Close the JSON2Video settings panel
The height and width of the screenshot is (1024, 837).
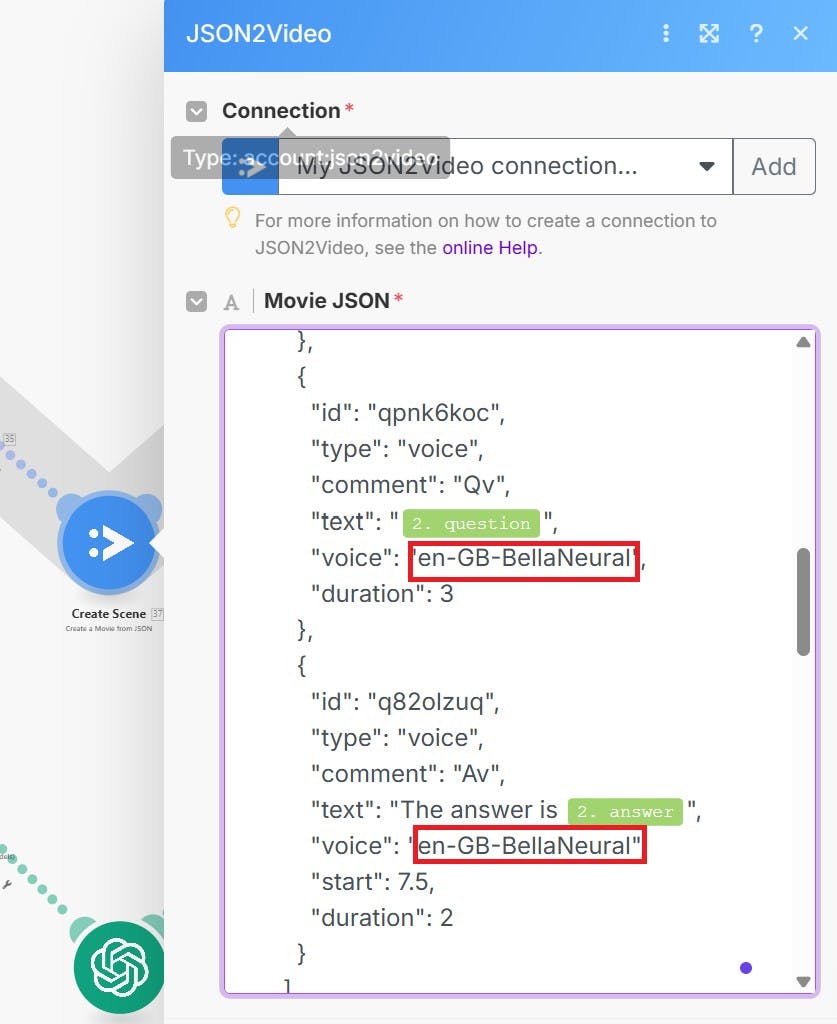point(800,34)
